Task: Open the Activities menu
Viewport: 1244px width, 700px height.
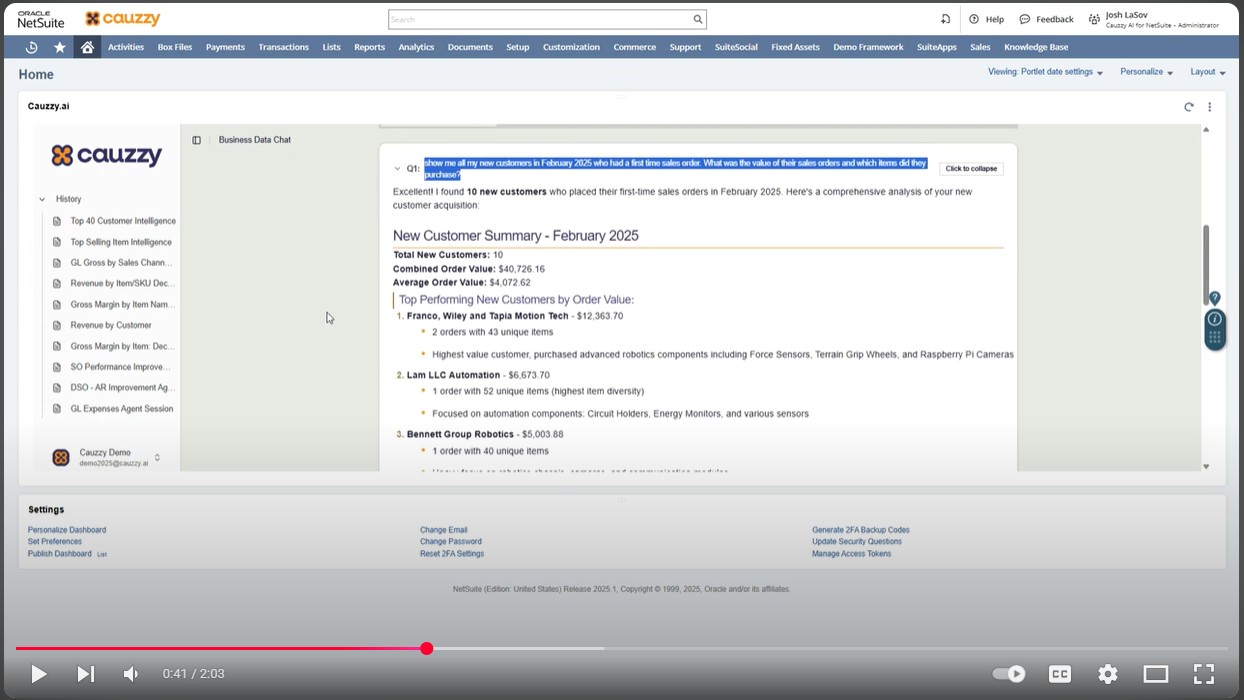Action: [x=126, y=47]
